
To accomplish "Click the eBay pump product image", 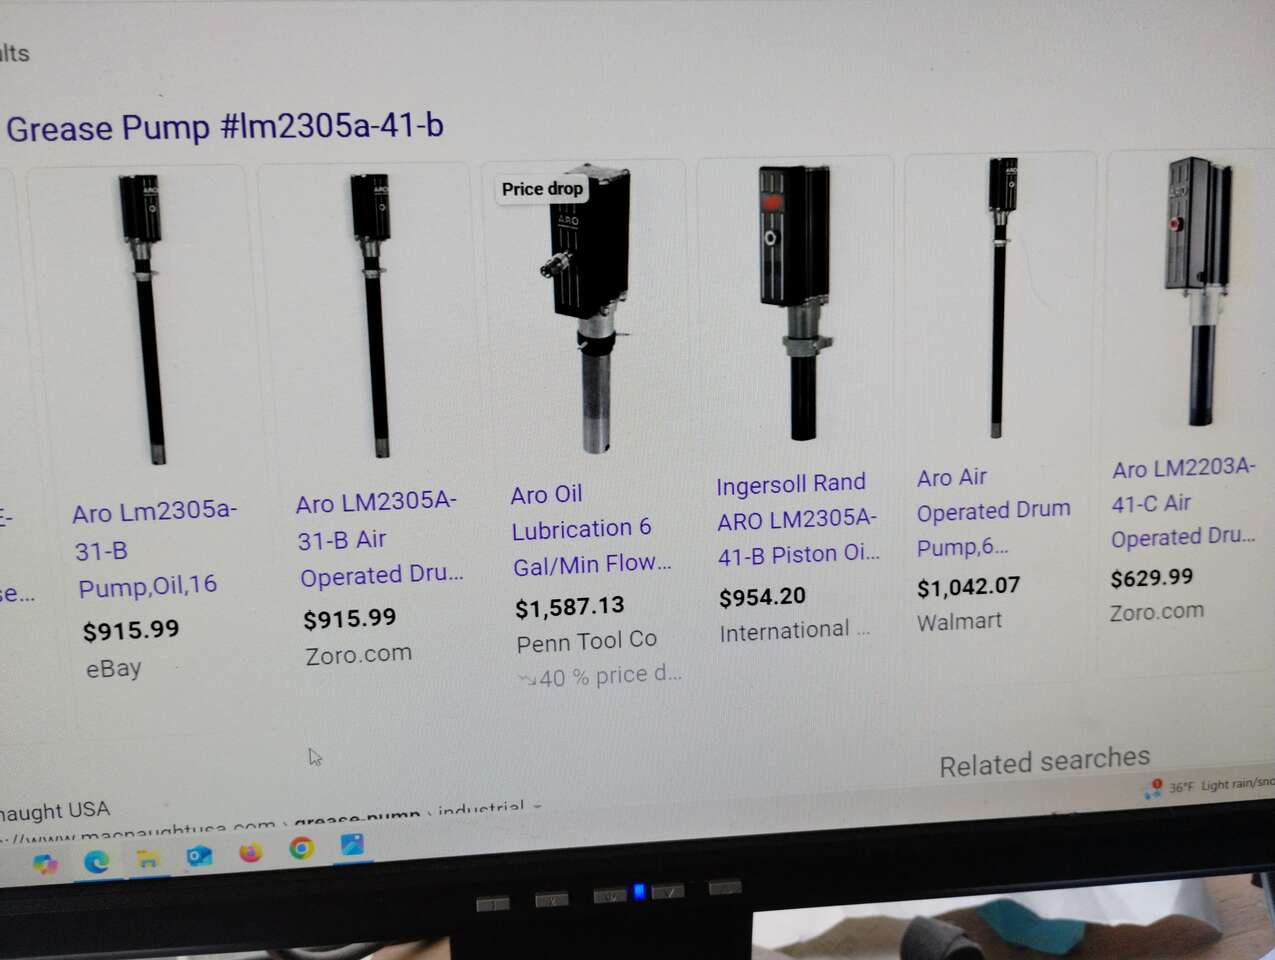I will point(149,320).
